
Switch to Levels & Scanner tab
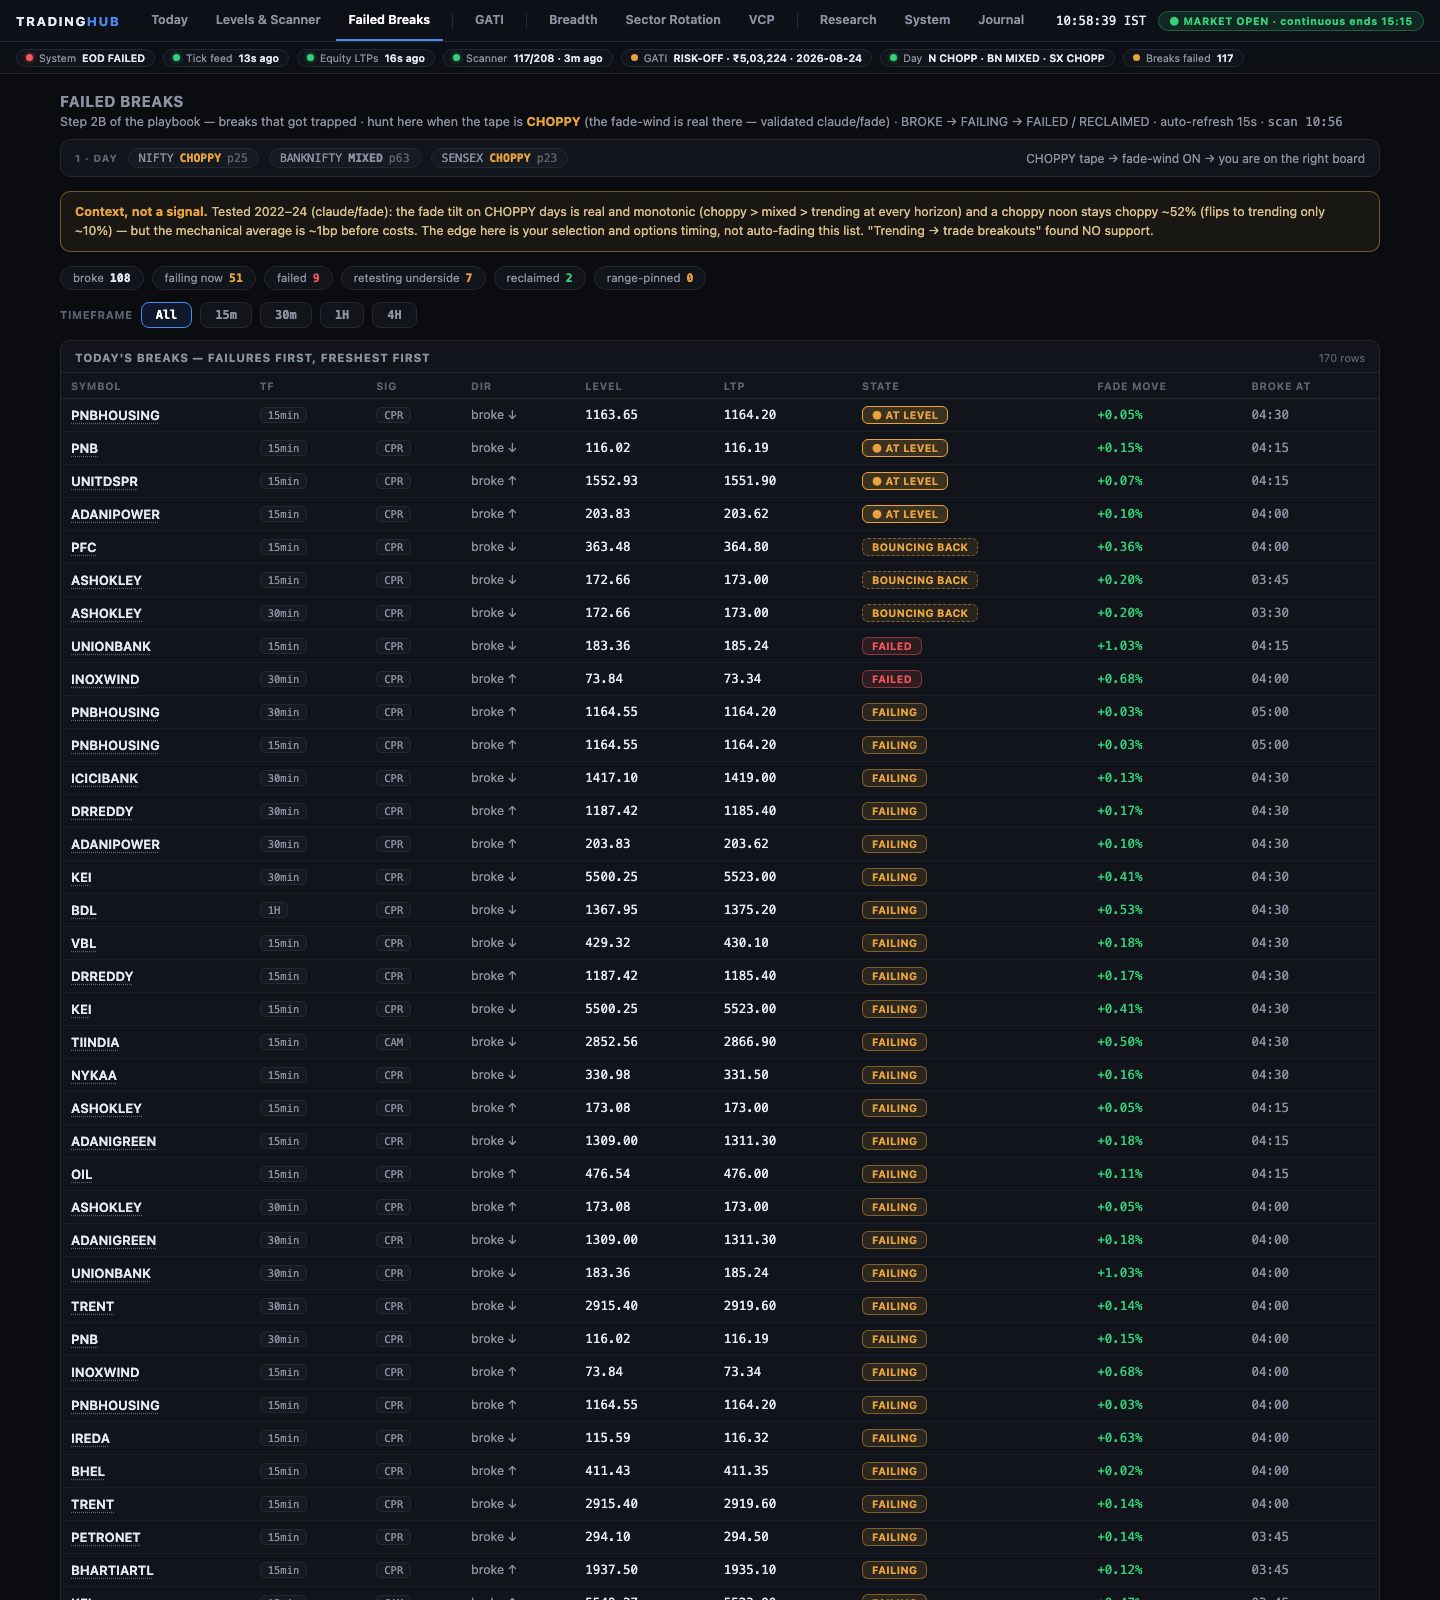tap(268, 20)
